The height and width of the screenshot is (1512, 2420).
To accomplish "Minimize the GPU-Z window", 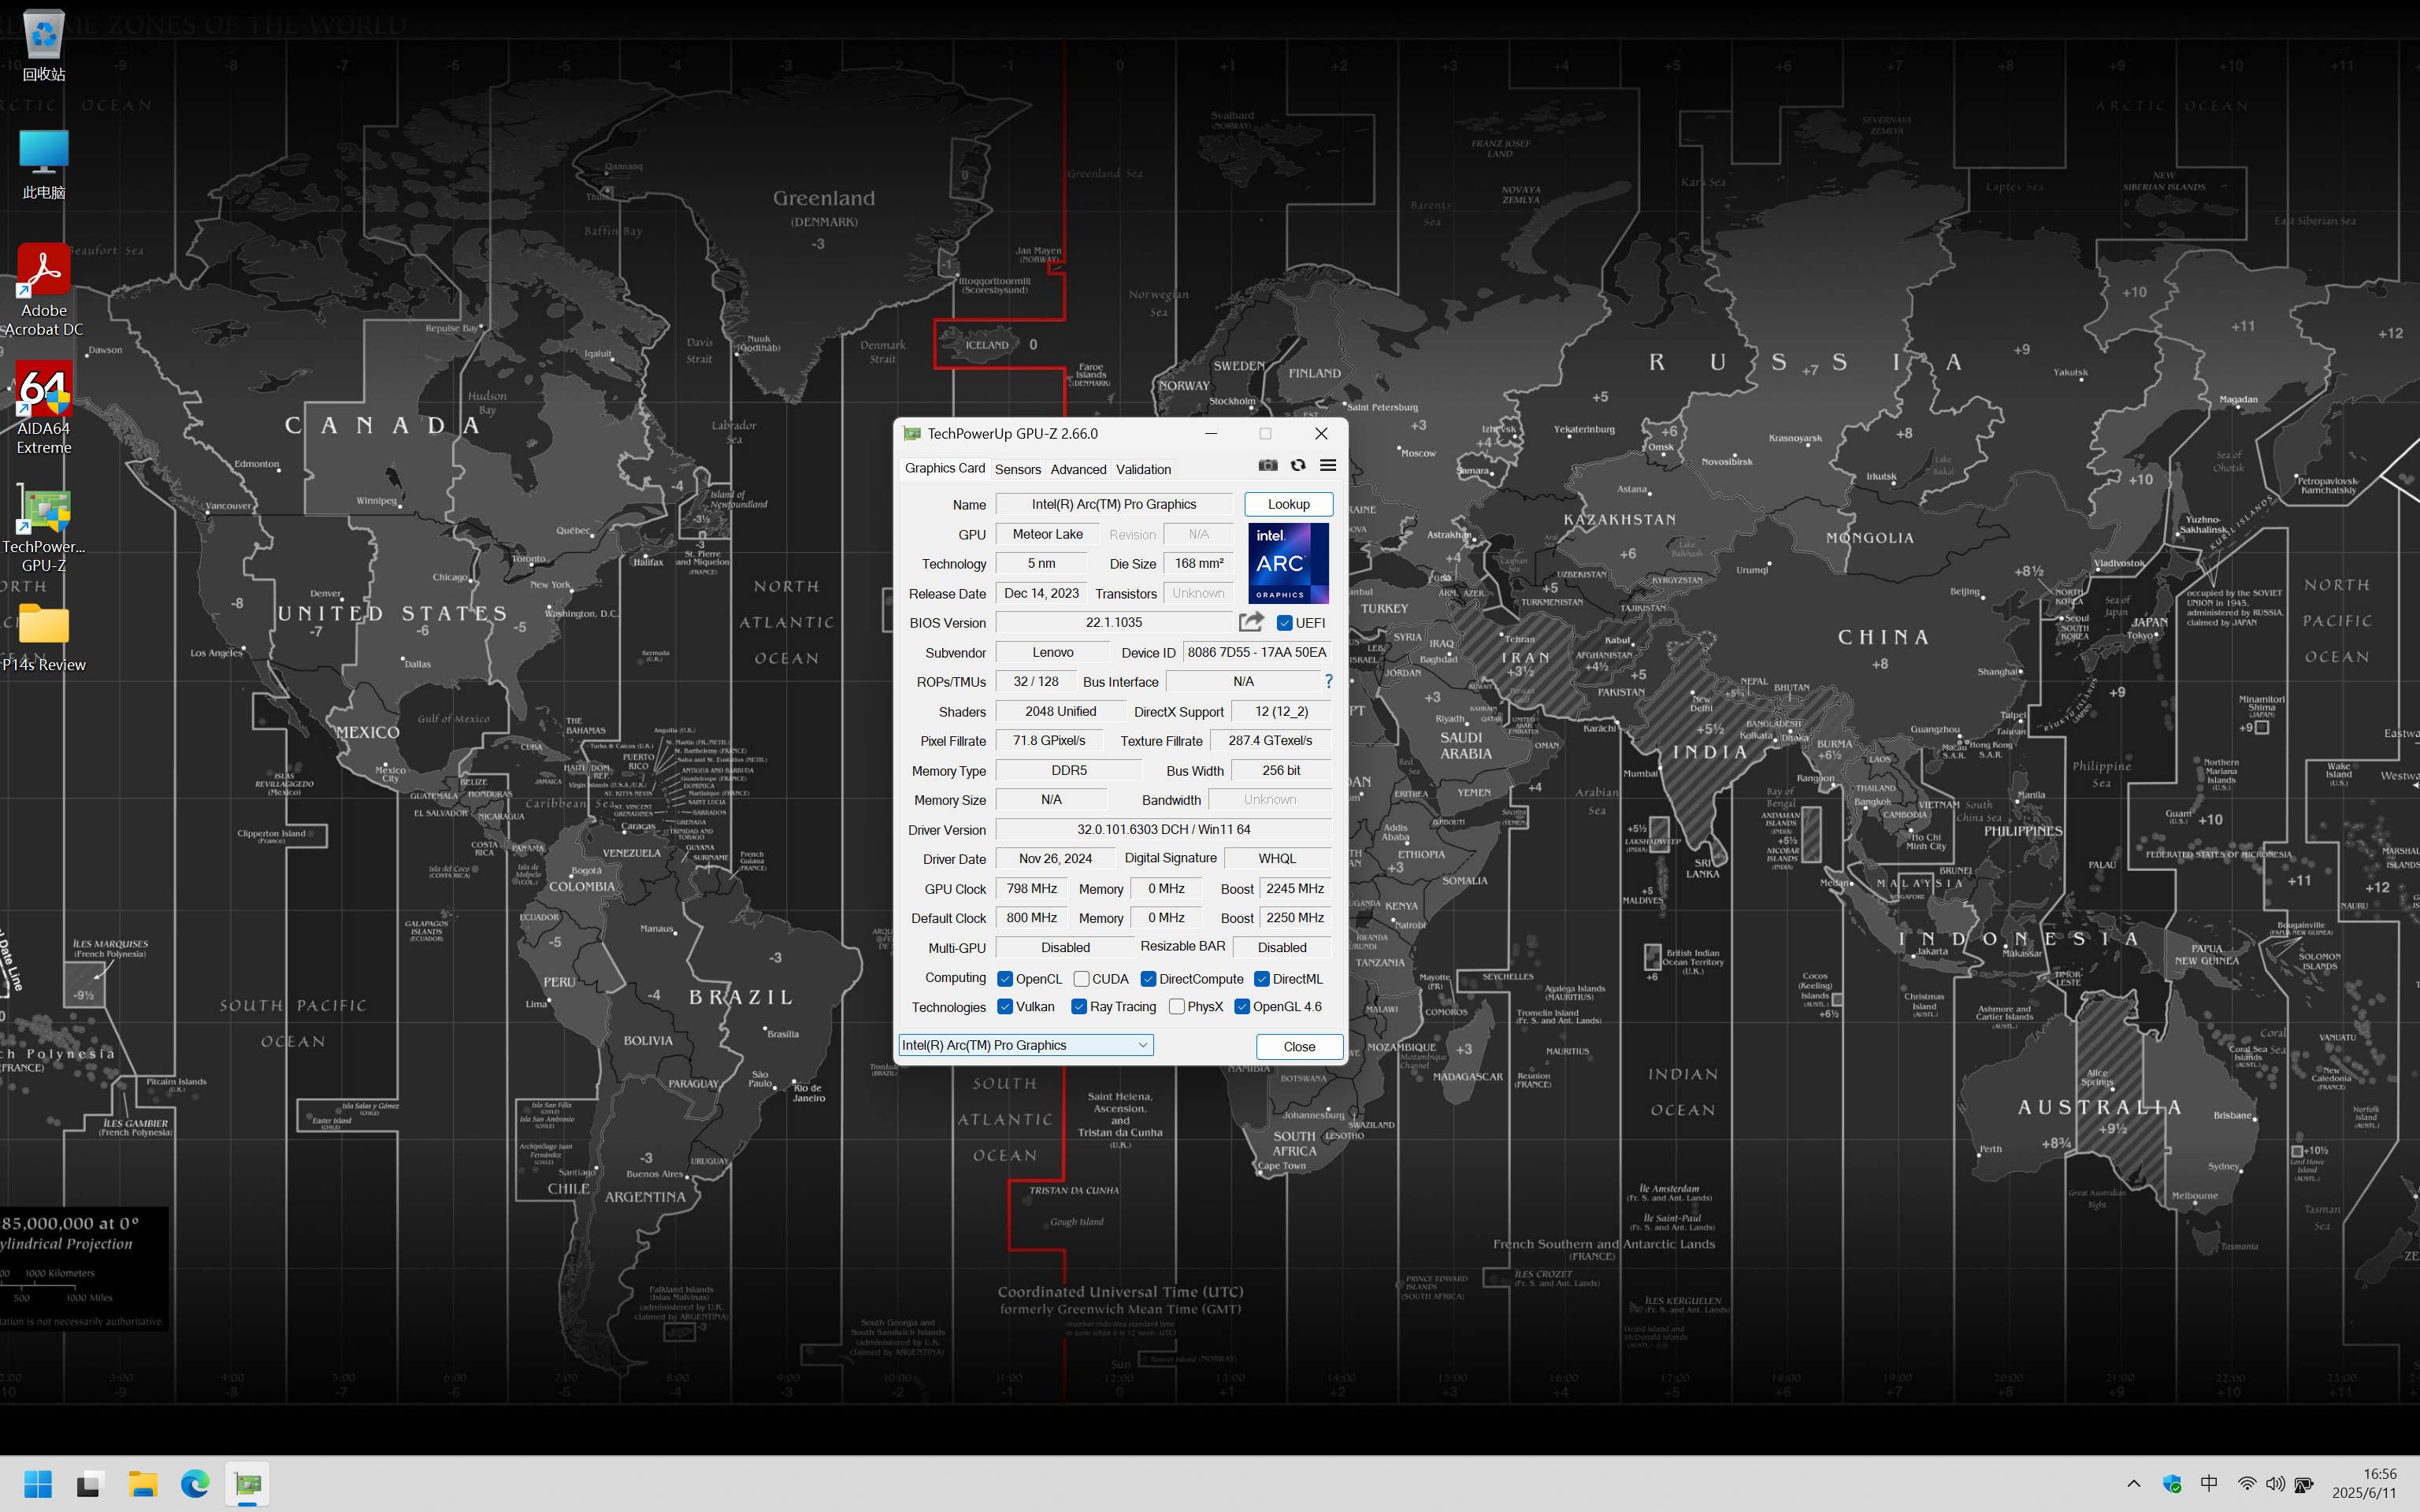I will pos(1211,433).
